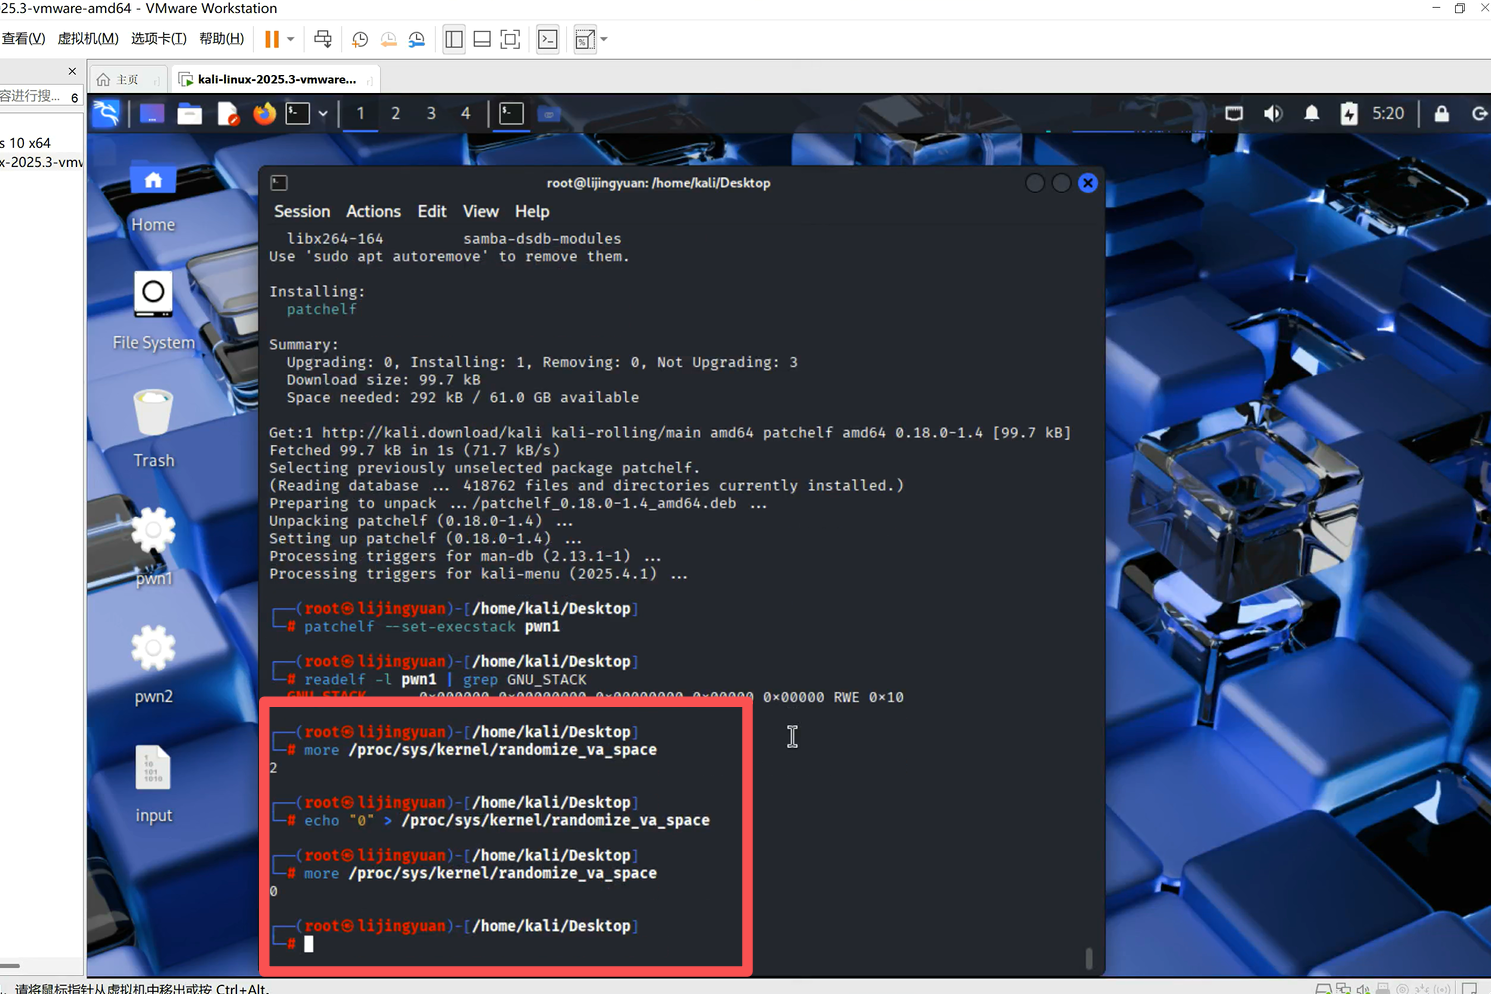Switch to the 主页 tab
Screen dimensions: 1491x994
[x=128, y=79]
